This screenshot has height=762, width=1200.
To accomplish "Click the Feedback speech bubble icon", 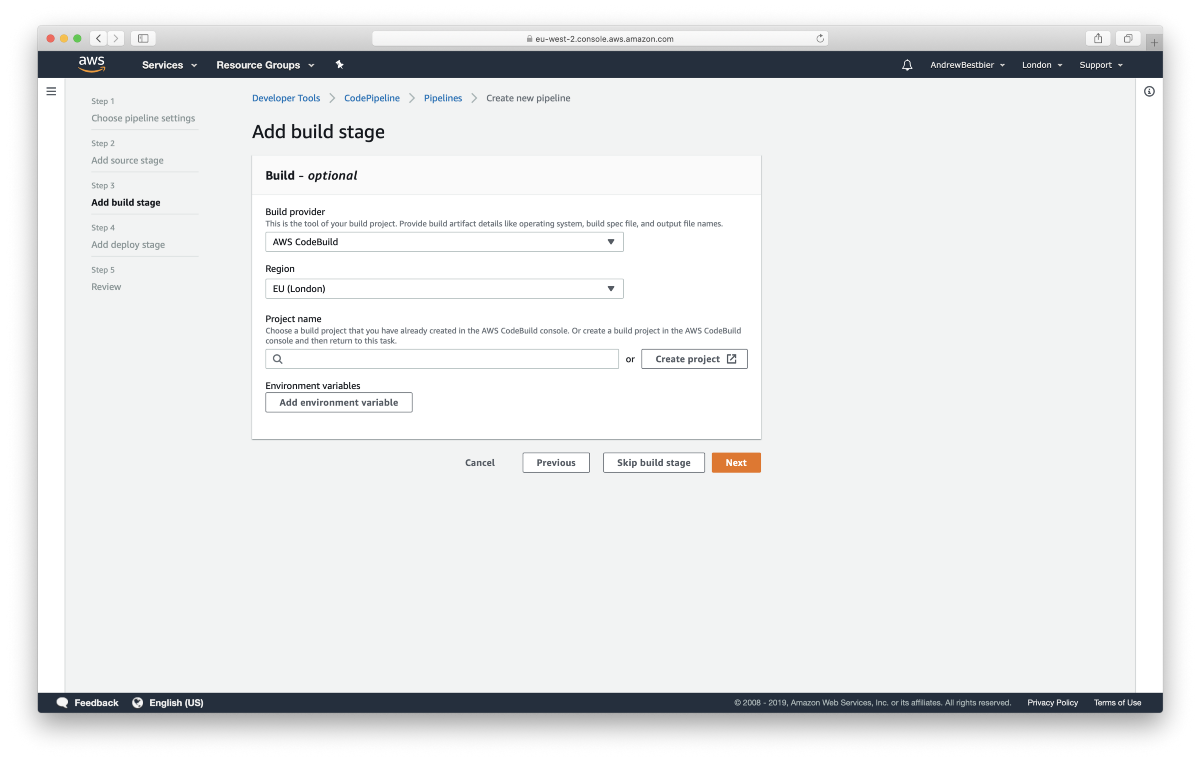I will pyautogui.click(x=63, y=703).
